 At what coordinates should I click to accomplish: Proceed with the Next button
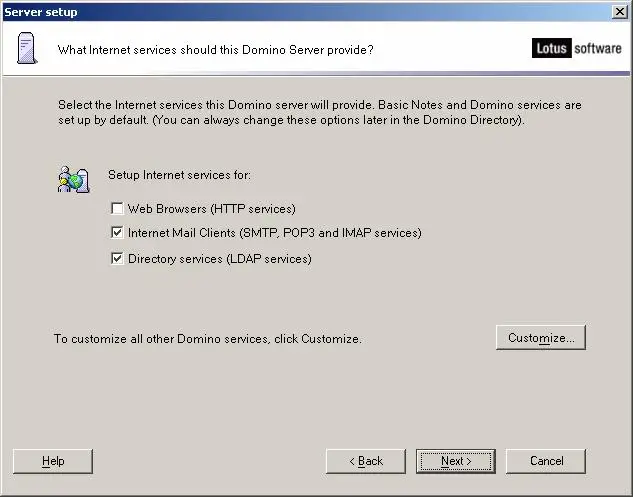[x=456, y=461]
